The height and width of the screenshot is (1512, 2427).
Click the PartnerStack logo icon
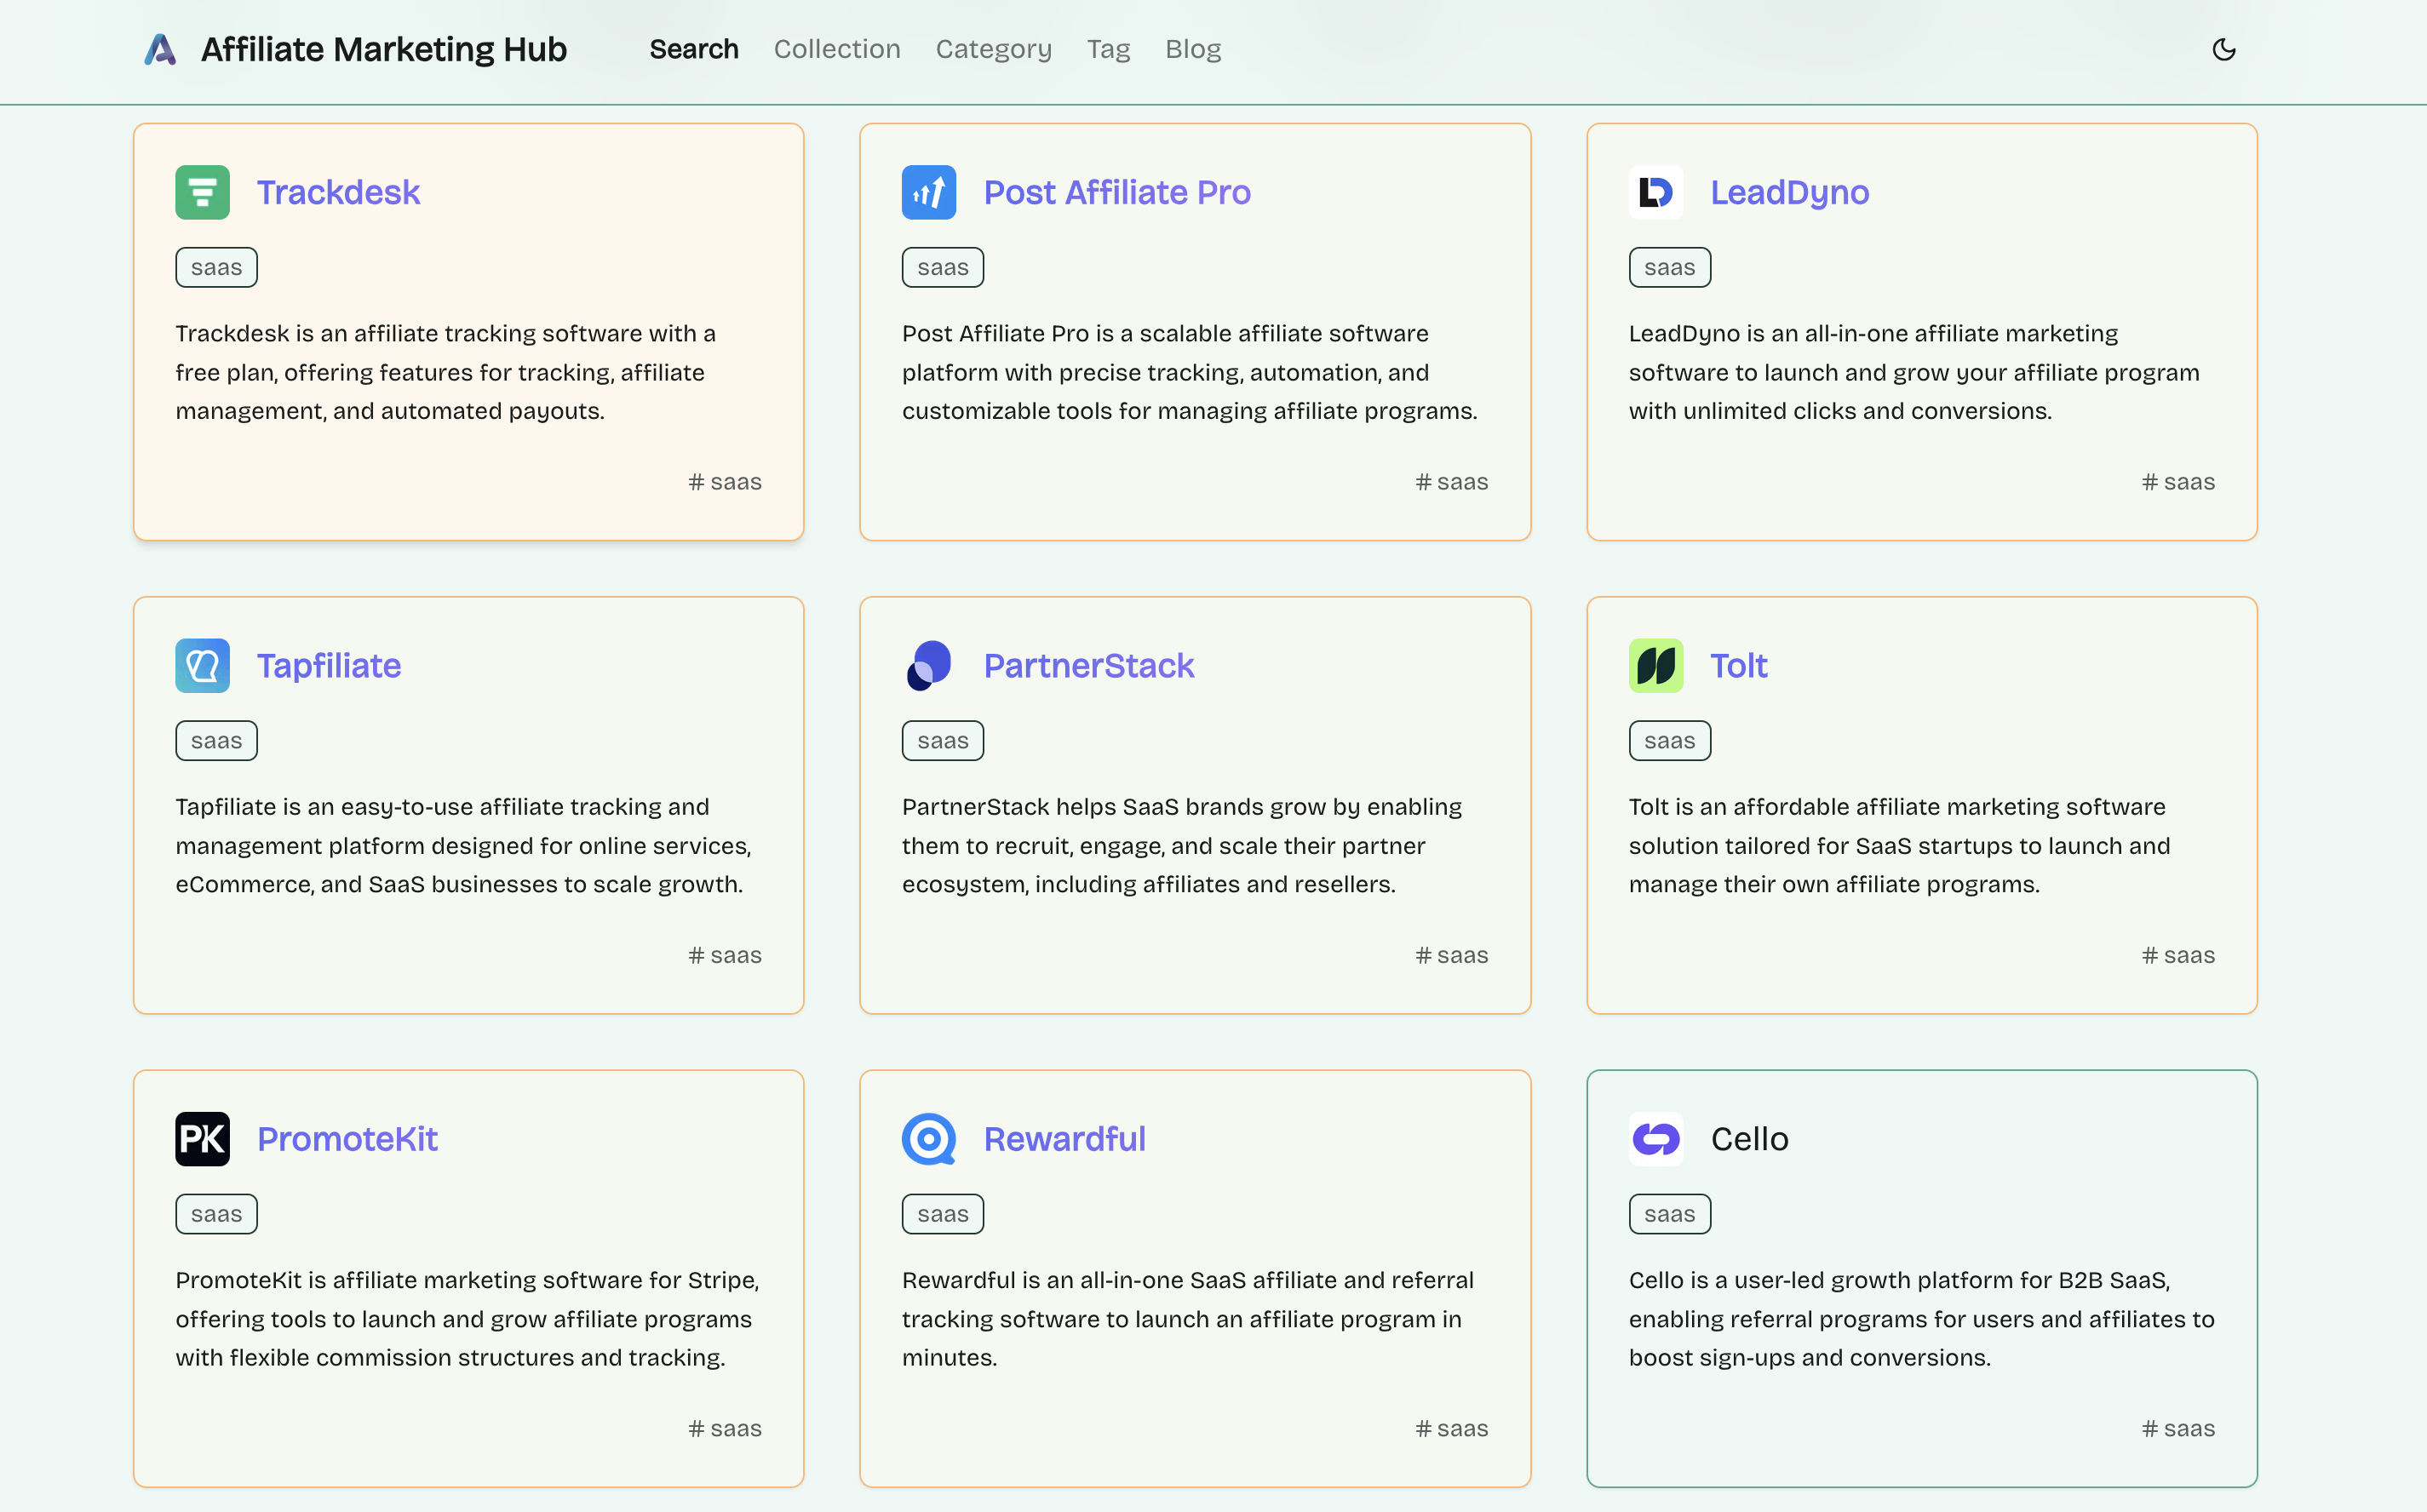(x=928, y=665)
